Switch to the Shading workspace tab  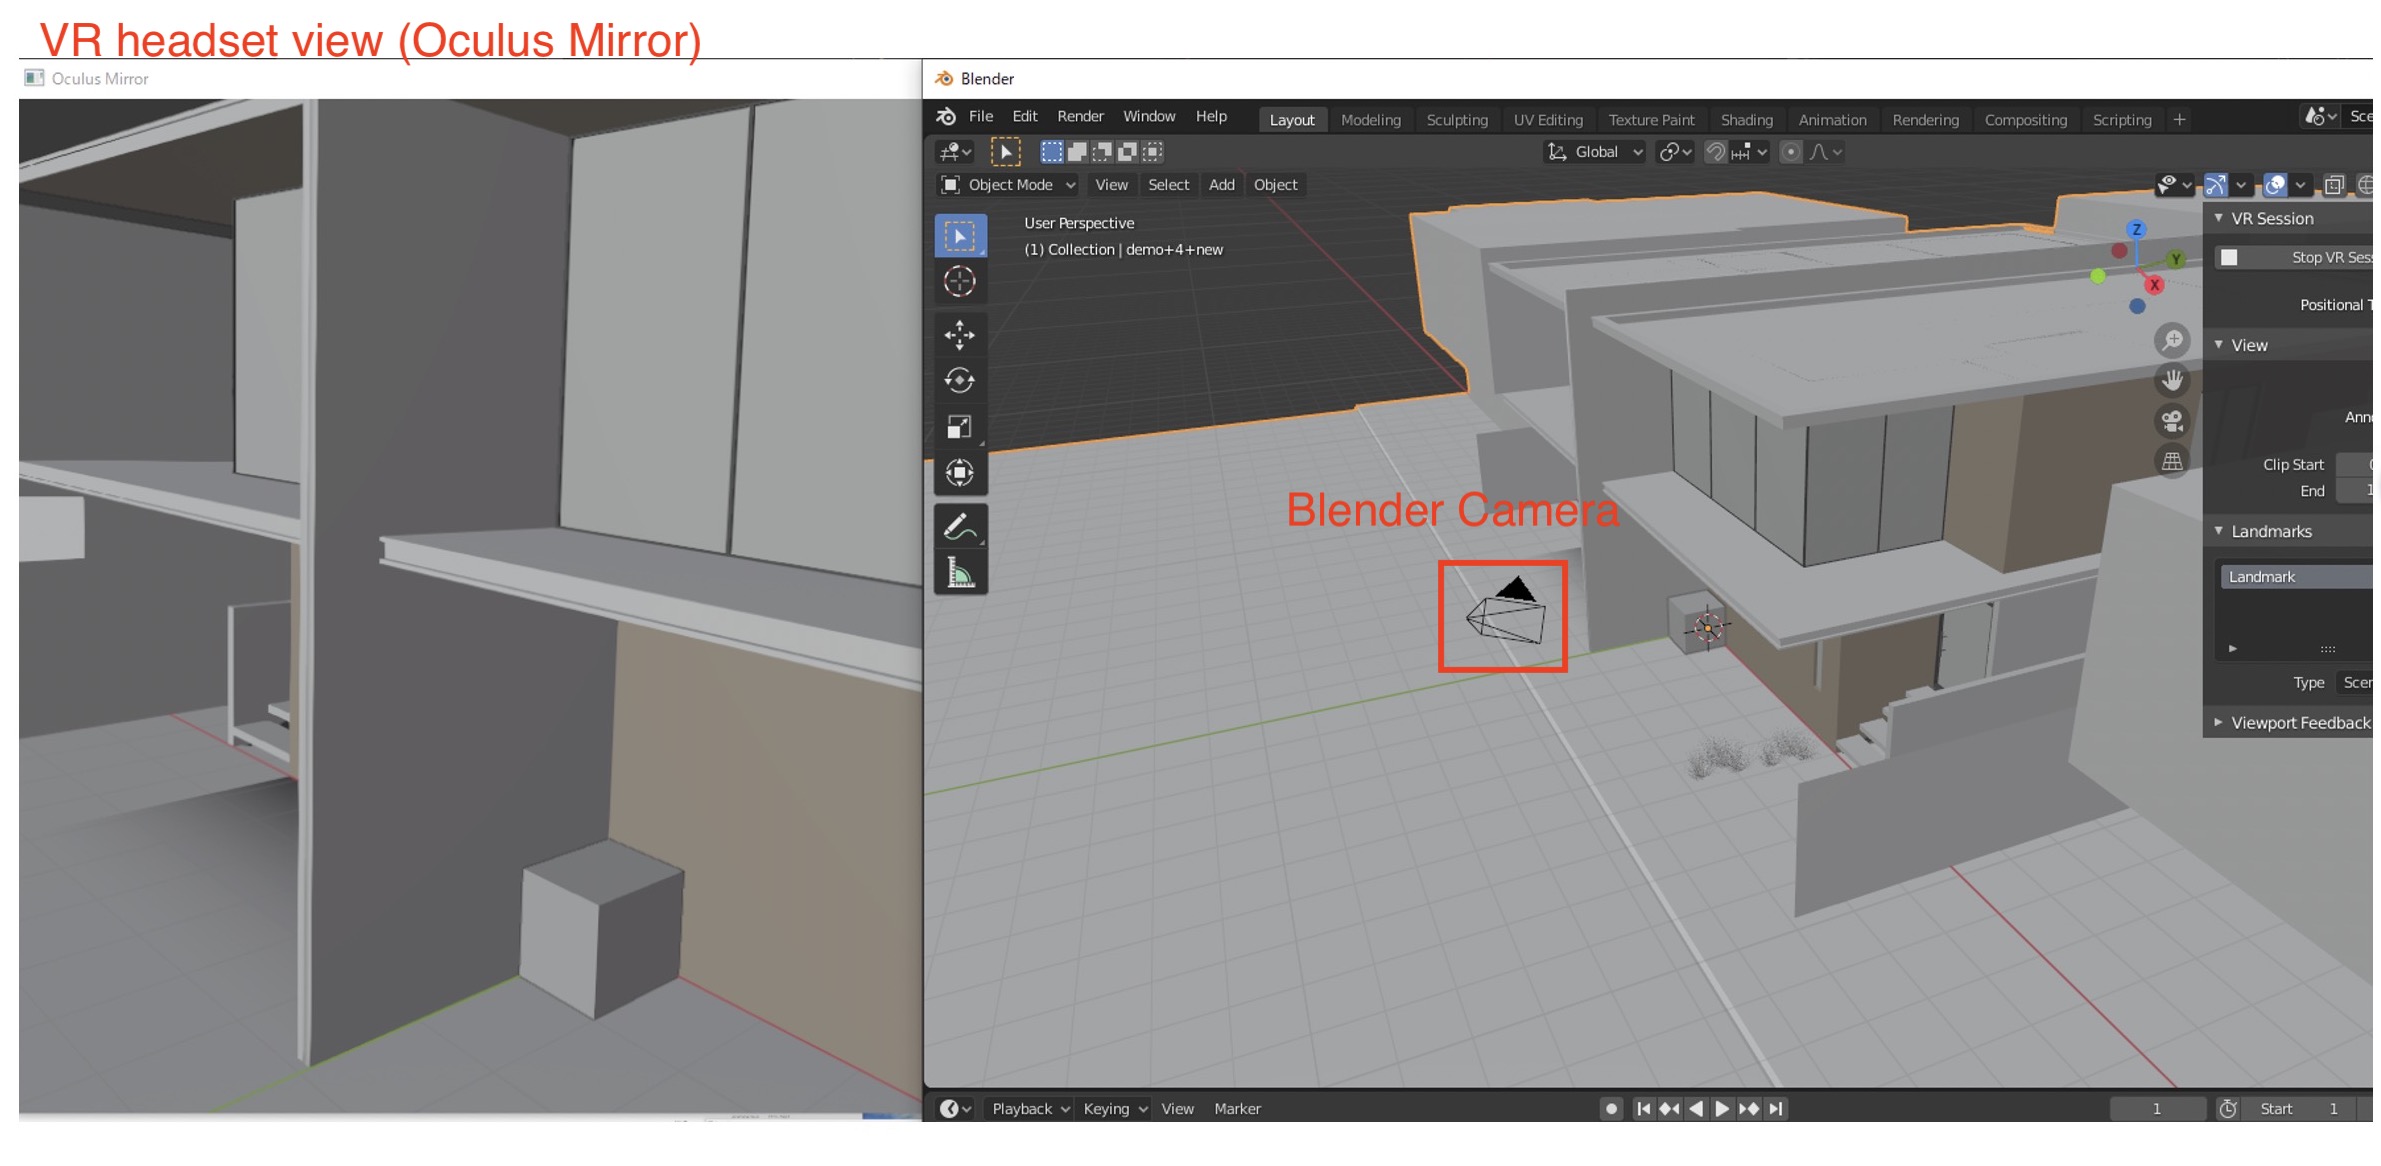(x=1746, y=120)
